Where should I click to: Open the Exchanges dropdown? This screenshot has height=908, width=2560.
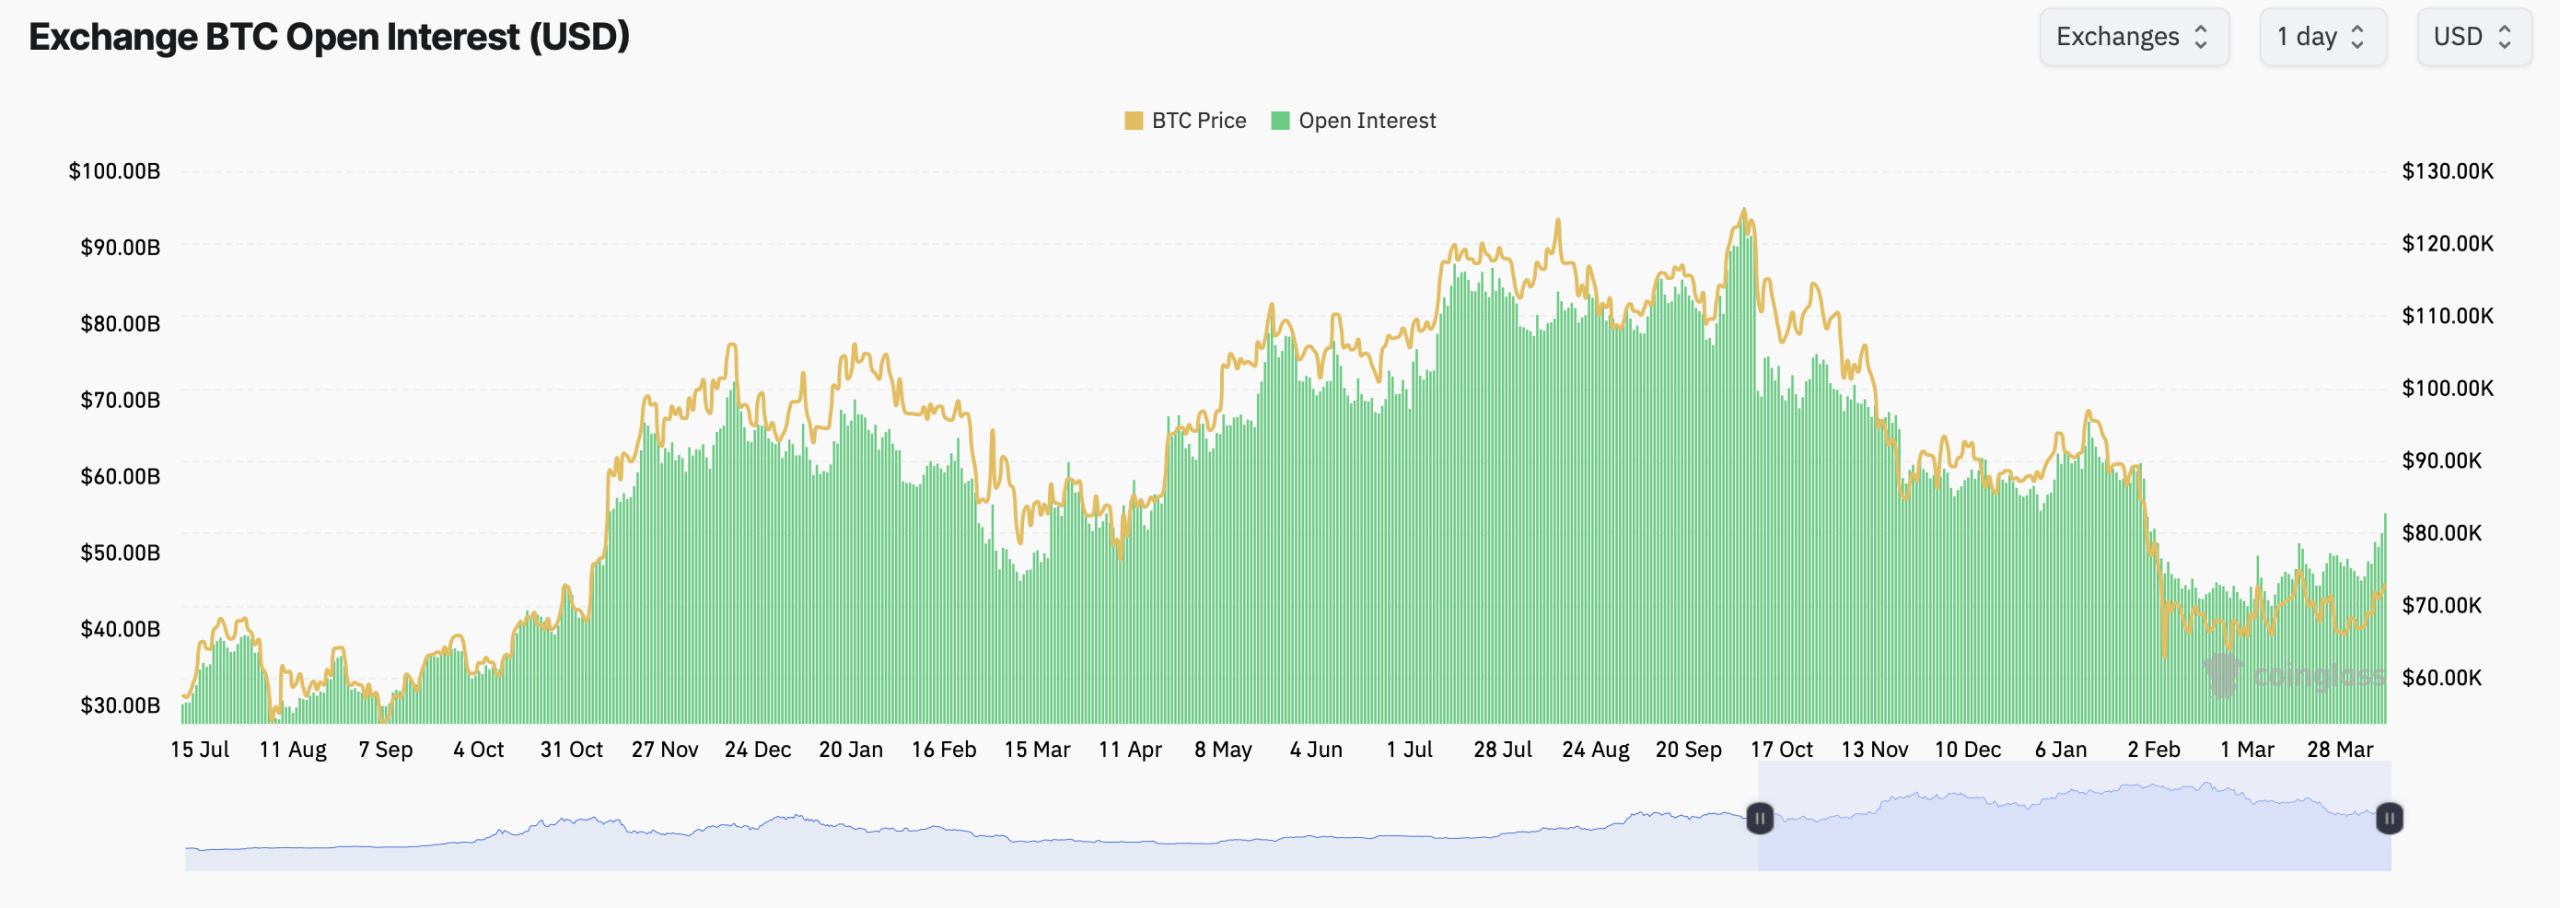(x=2135, y=37)
